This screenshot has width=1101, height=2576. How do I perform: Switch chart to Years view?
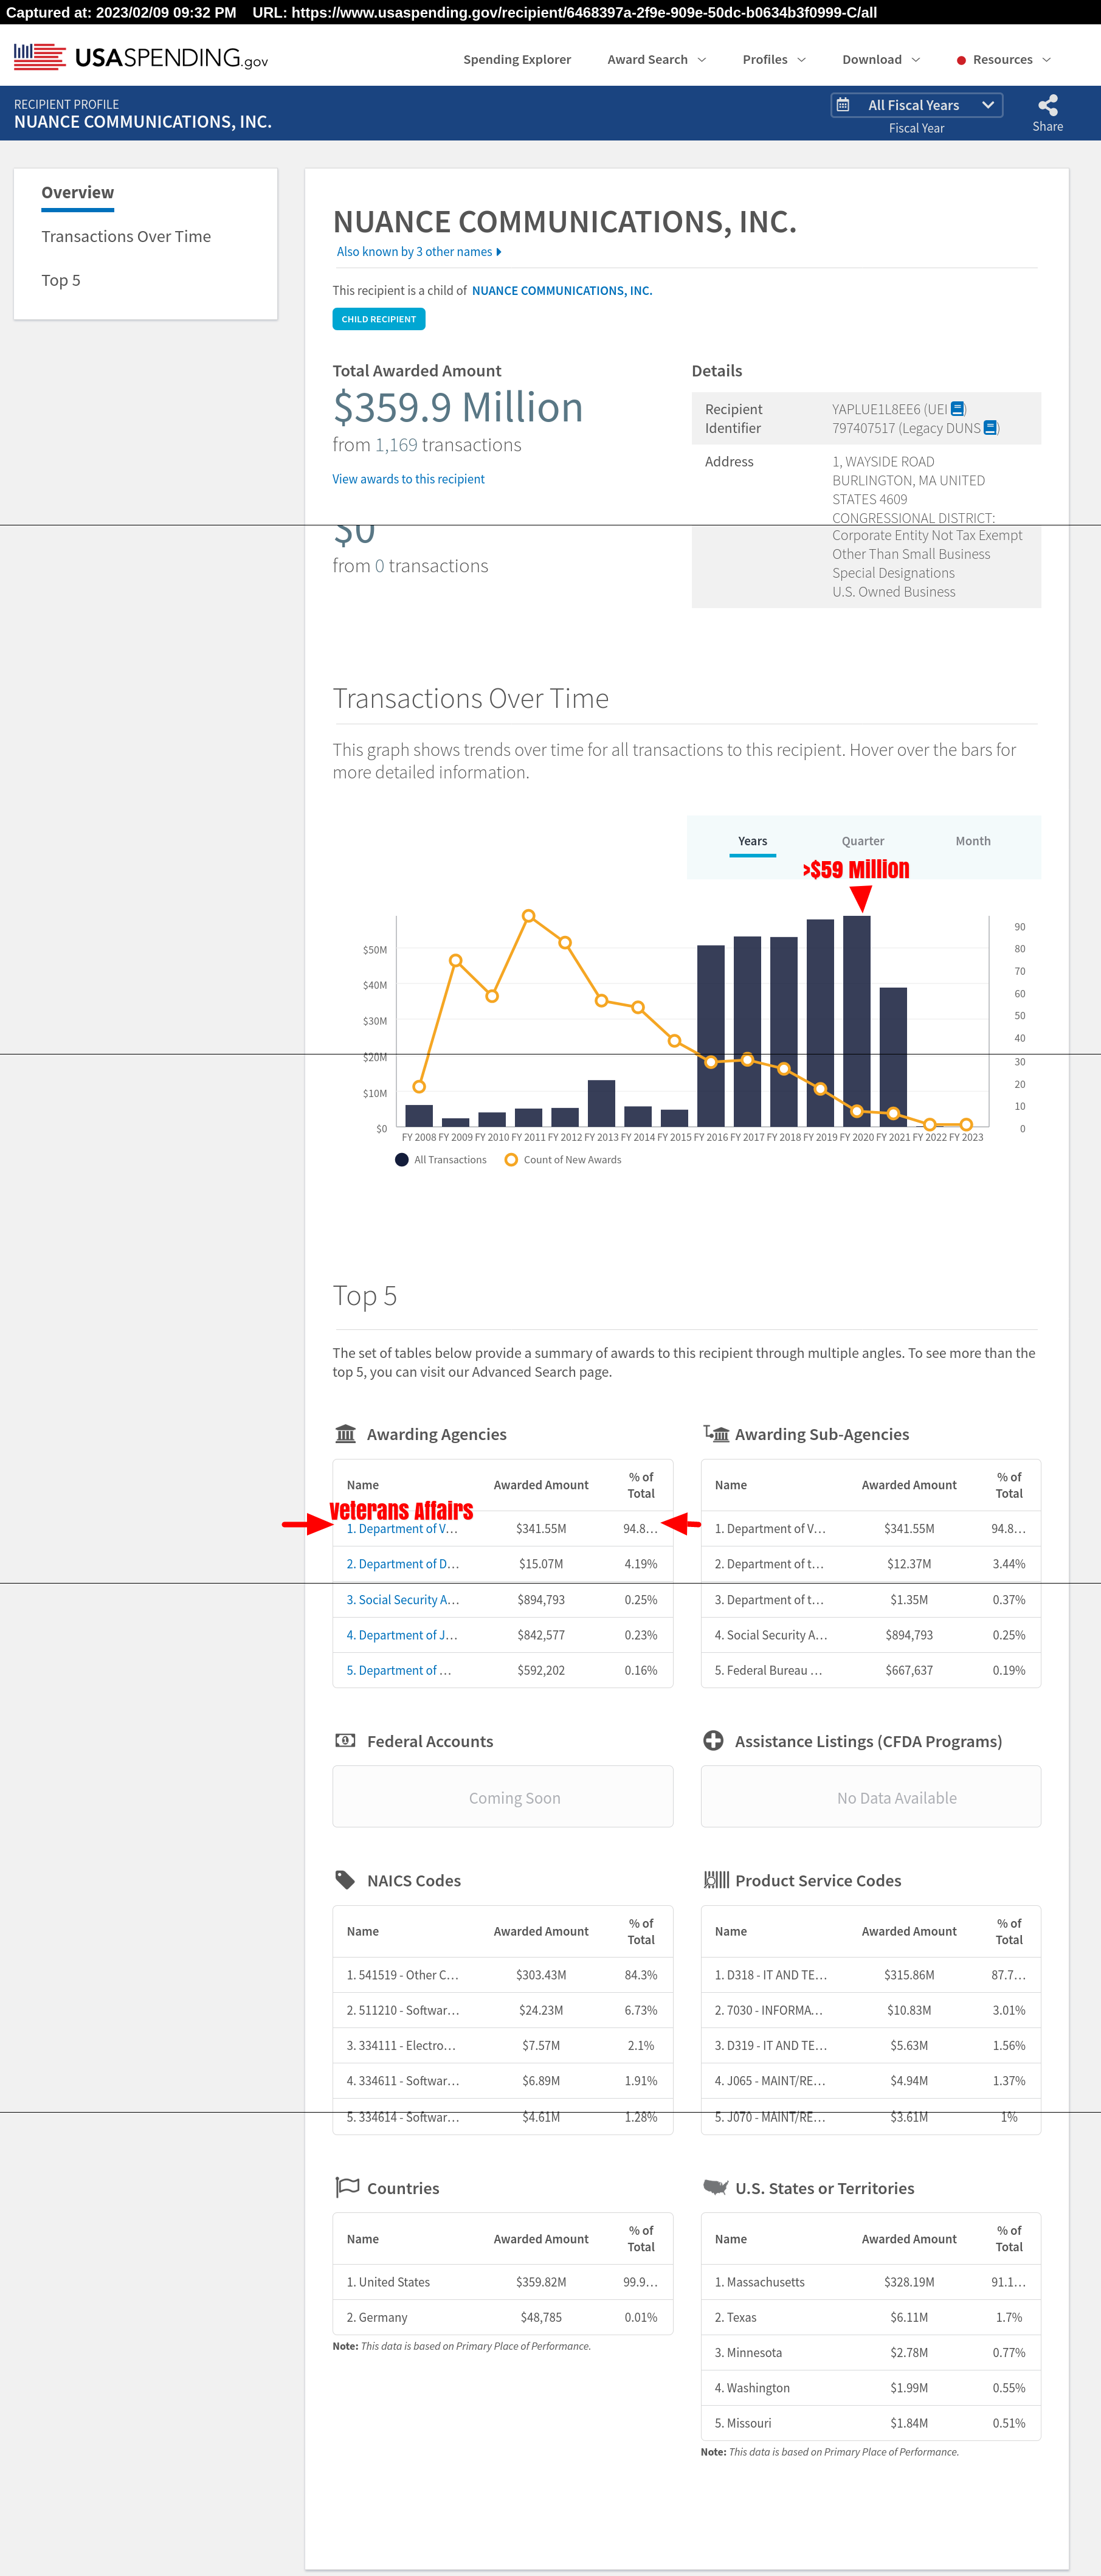(752, 841)
